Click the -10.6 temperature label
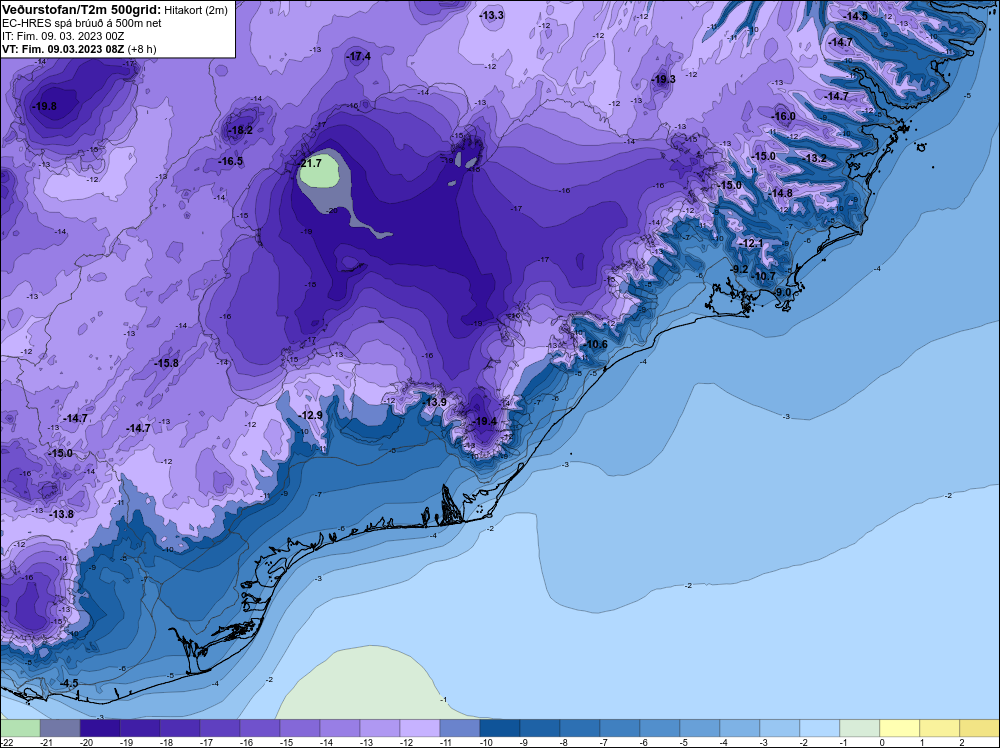This screenshot has height=748, width=1000. point(596,344)
